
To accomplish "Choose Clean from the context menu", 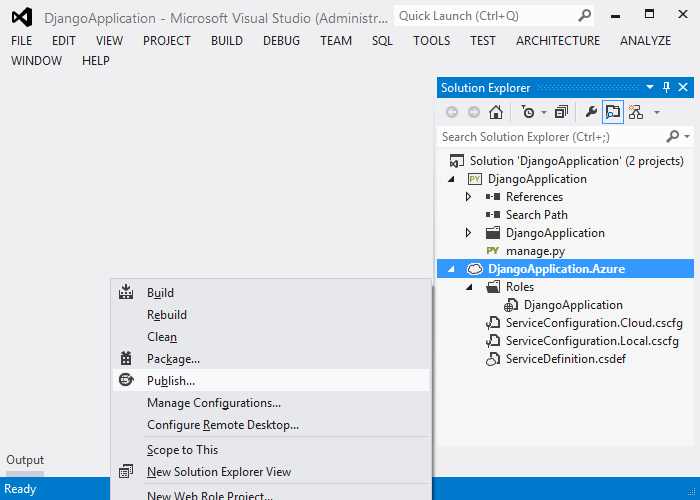I will [x=271, y=337].
